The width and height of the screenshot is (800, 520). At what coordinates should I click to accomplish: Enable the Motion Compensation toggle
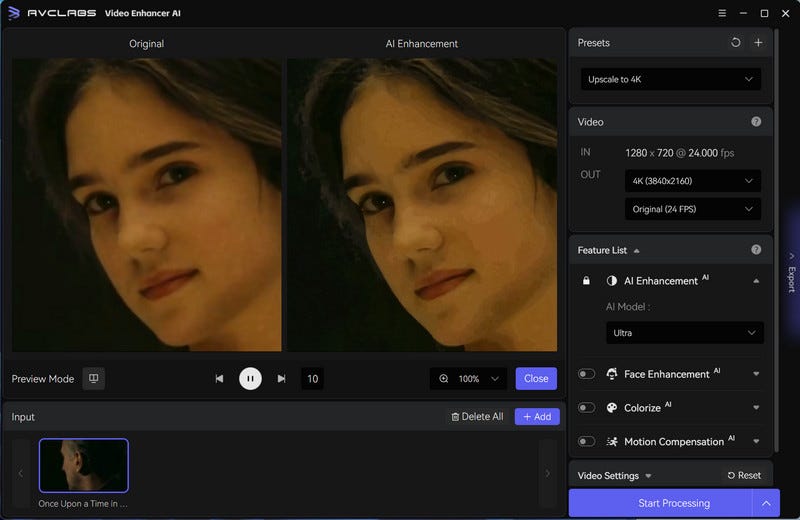pyautogui.click(x=586, y=441)
